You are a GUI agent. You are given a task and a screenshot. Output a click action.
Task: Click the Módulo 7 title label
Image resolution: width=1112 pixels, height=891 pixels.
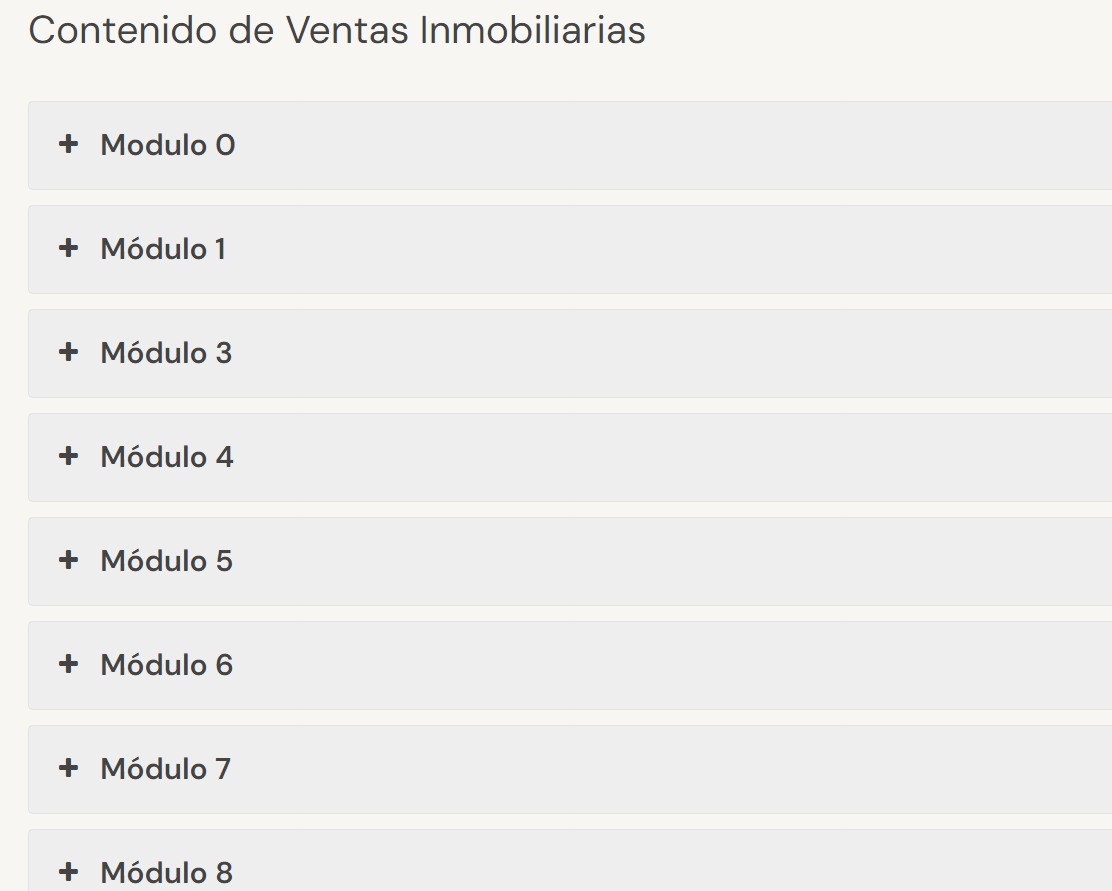(x=165, y=769)
